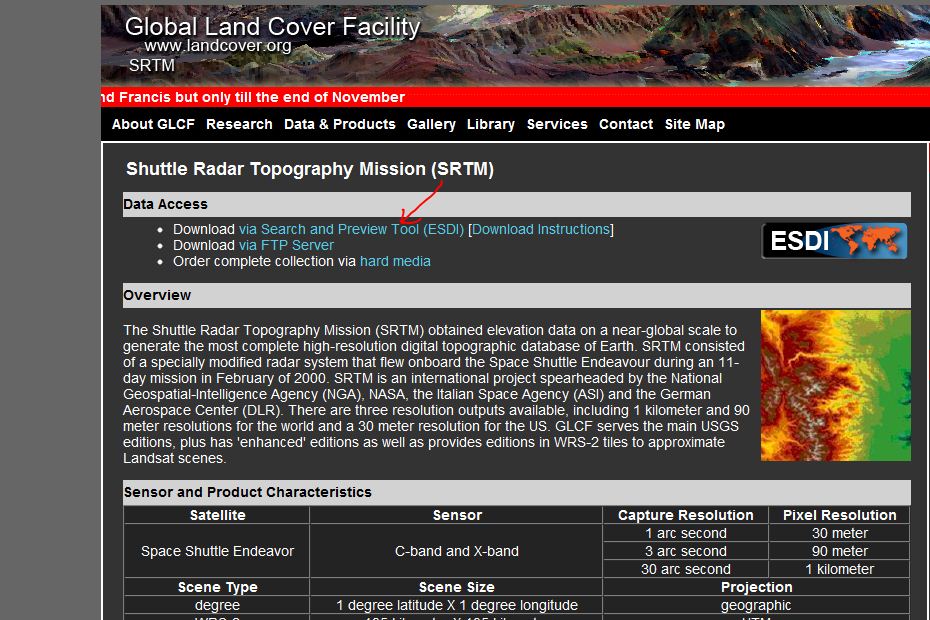
Task: Follow the via FTP Server link
Action: tap(286, 245)
